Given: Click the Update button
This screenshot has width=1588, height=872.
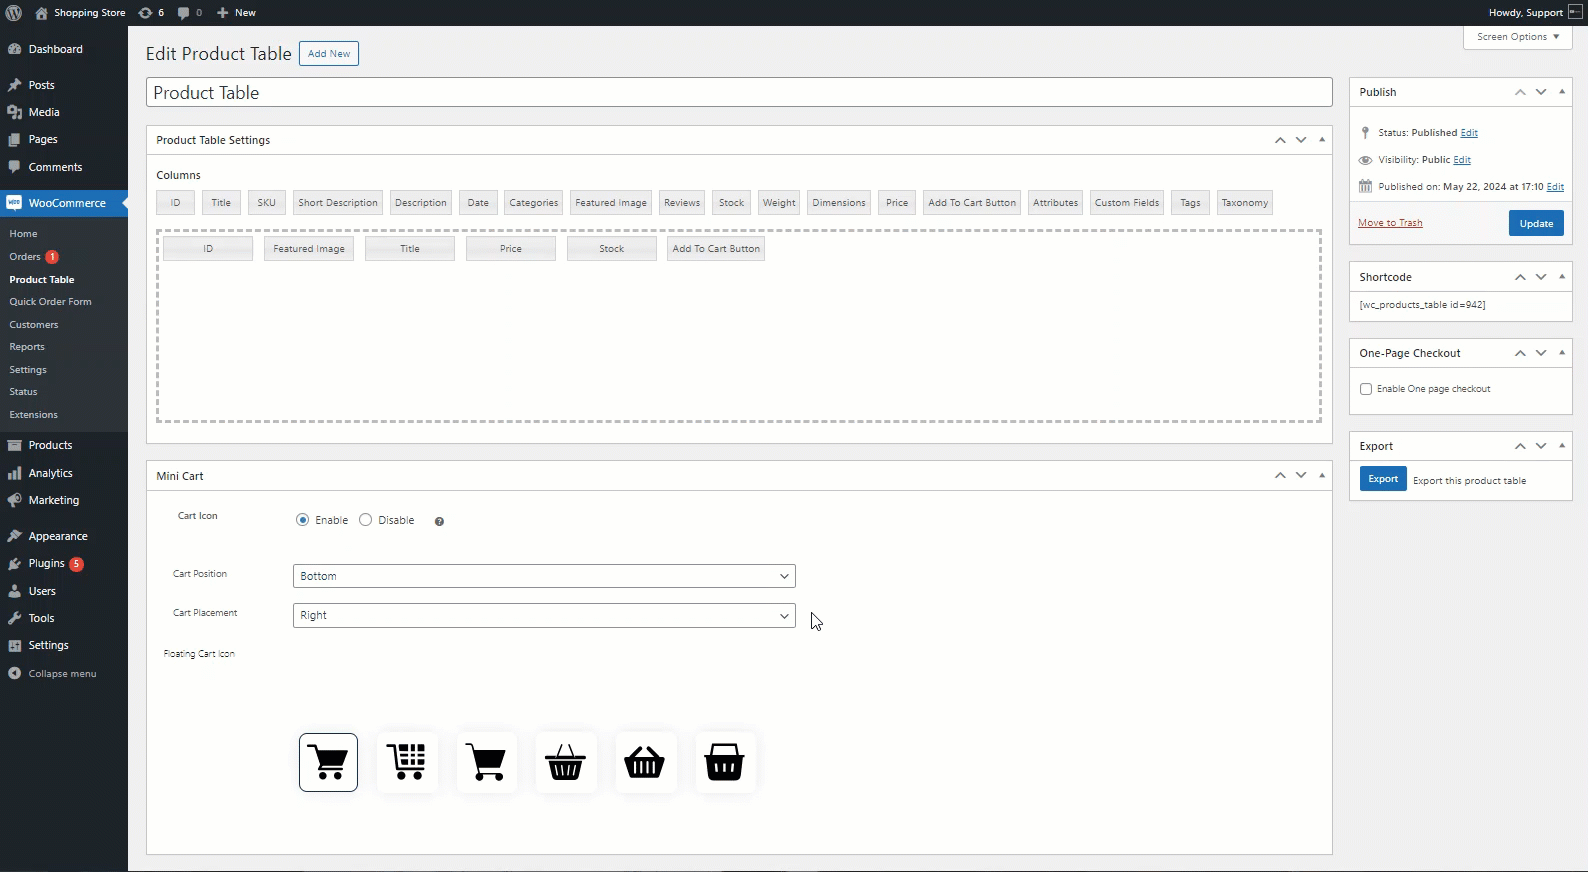Looking at the screenshot, I should coord(1536,223).
